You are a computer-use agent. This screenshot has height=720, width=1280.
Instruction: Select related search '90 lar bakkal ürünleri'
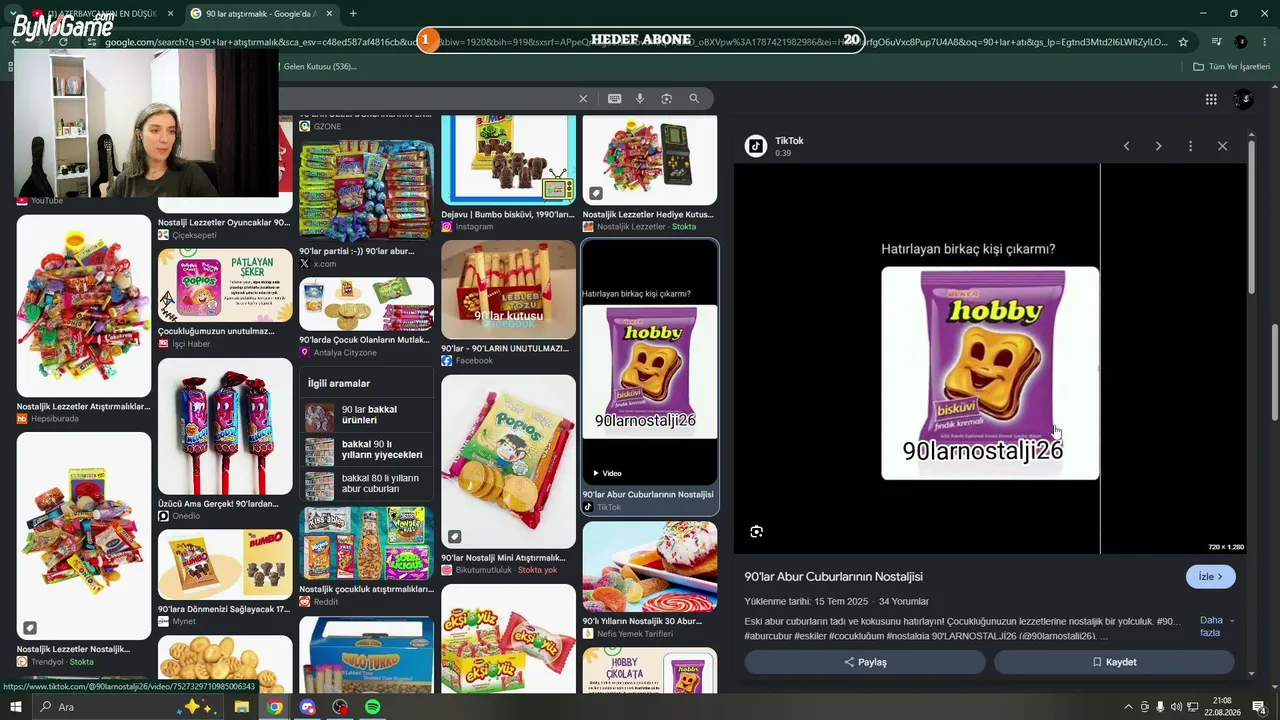point(366,415)
